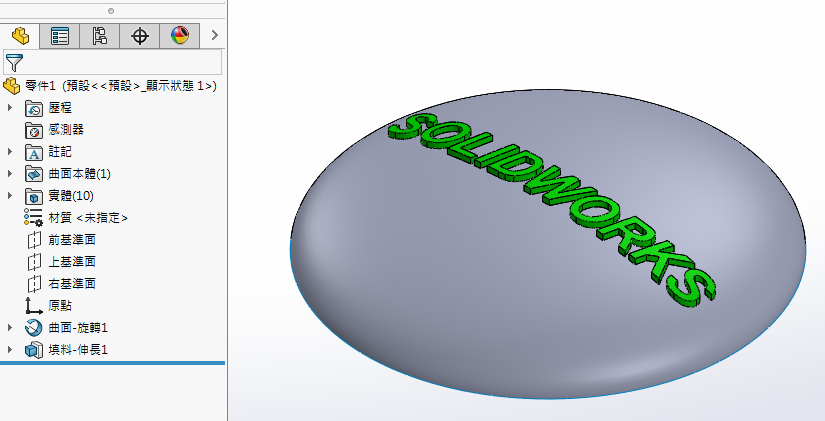Image resolution: width=825 pixels, height=421 pixels.
Task: Click the 右基準面 plane icon
Action: coord(34,284)
